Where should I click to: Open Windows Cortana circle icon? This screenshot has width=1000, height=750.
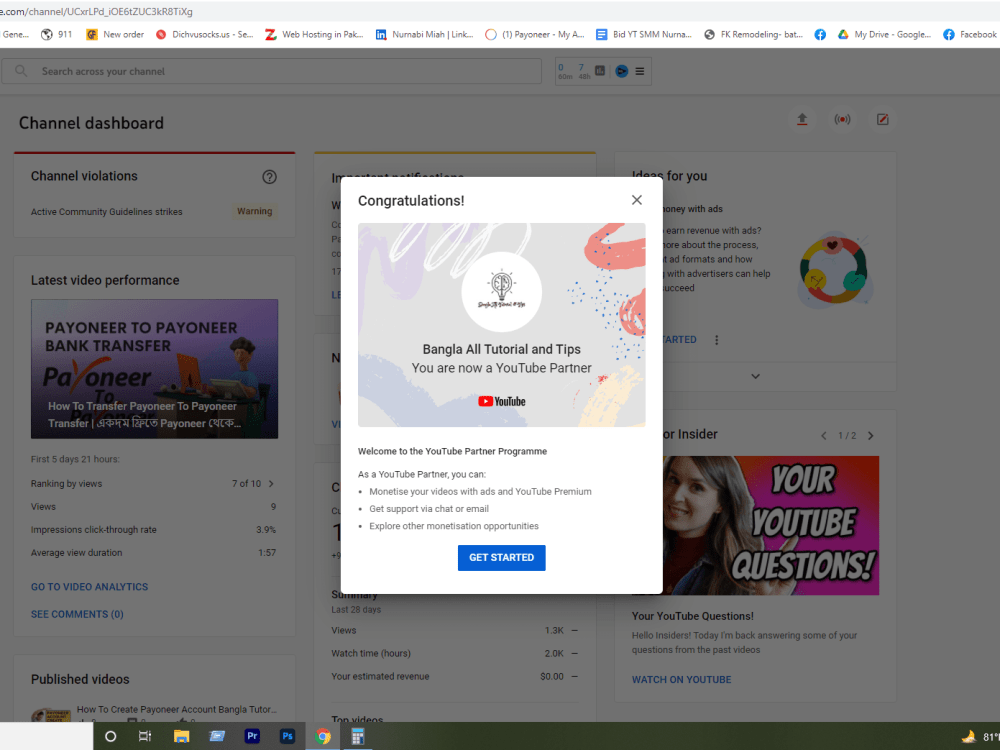110,737
